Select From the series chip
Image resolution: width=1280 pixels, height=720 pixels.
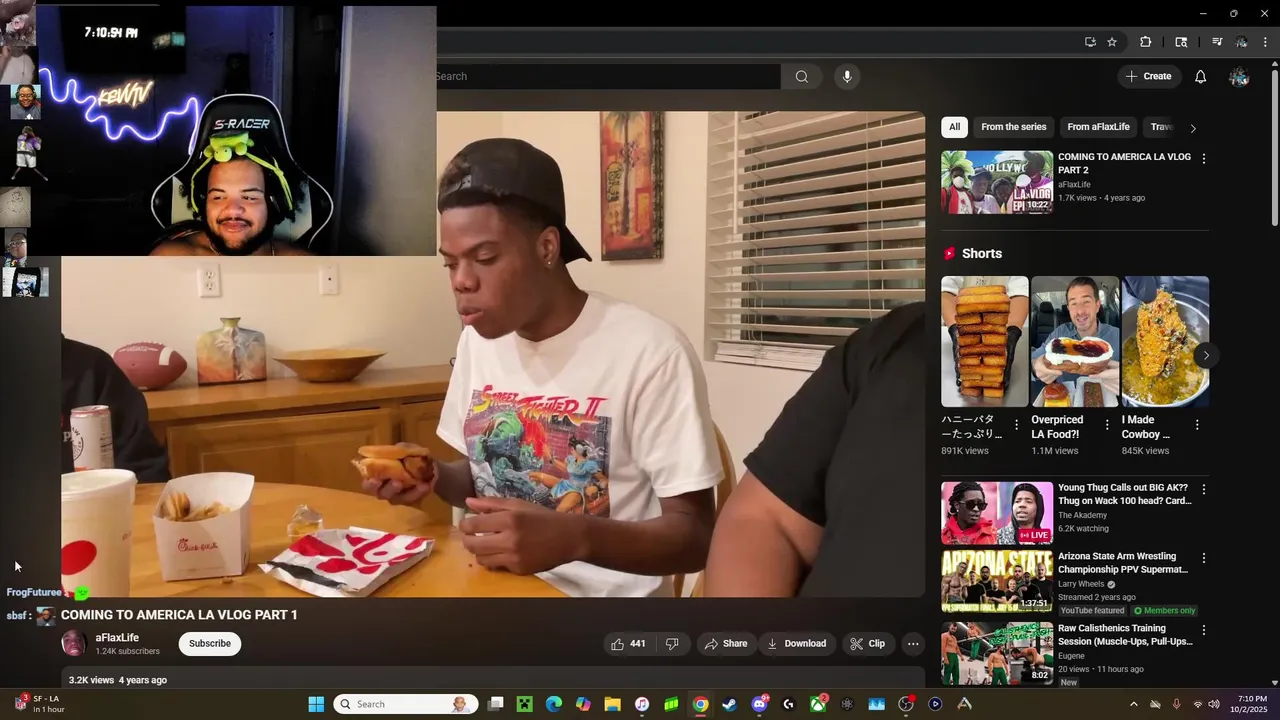pos(1013,127)
